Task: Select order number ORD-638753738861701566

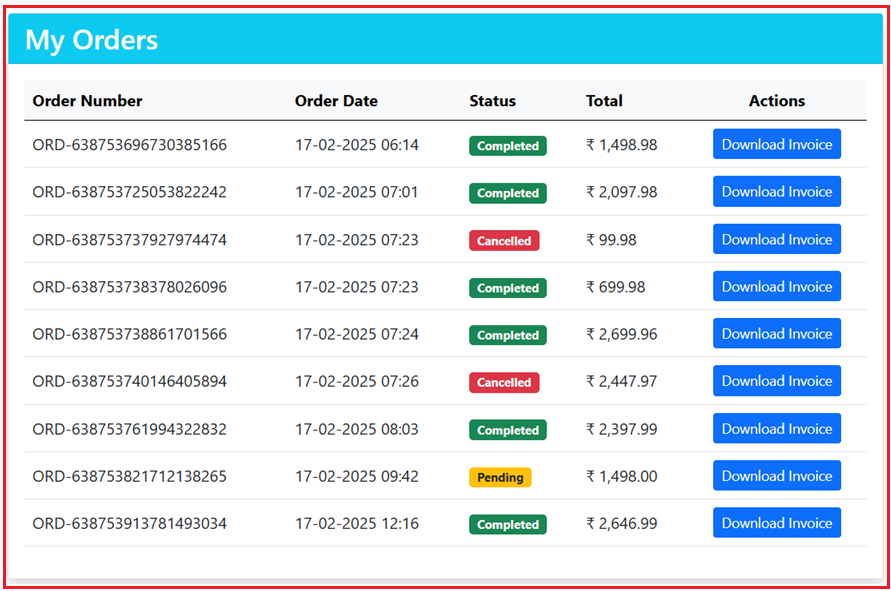Action: pyautogui.click(x=130, y=334)
